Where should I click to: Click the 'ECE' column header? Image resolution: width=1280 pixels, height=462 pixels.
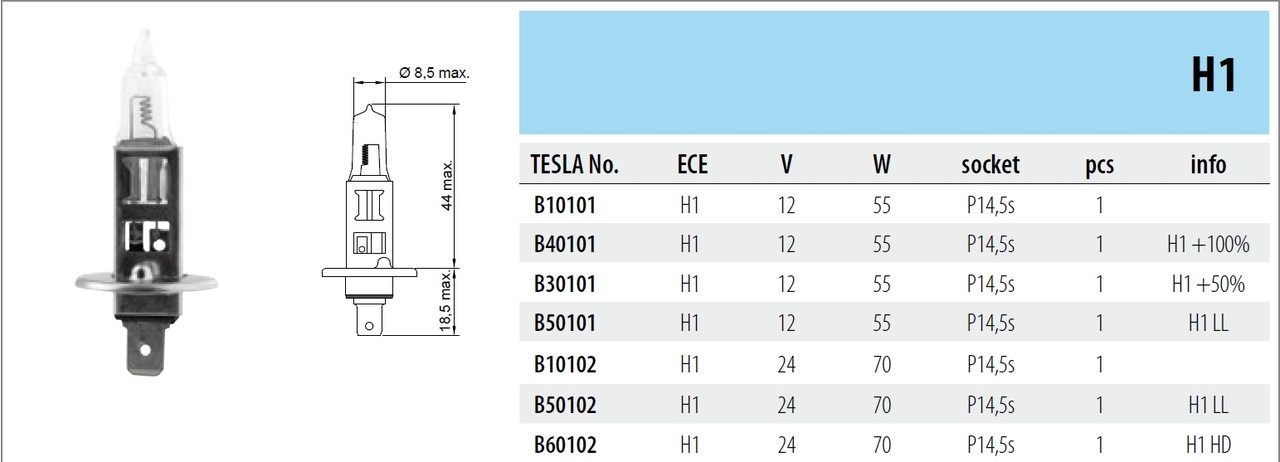tap(691, 165)
